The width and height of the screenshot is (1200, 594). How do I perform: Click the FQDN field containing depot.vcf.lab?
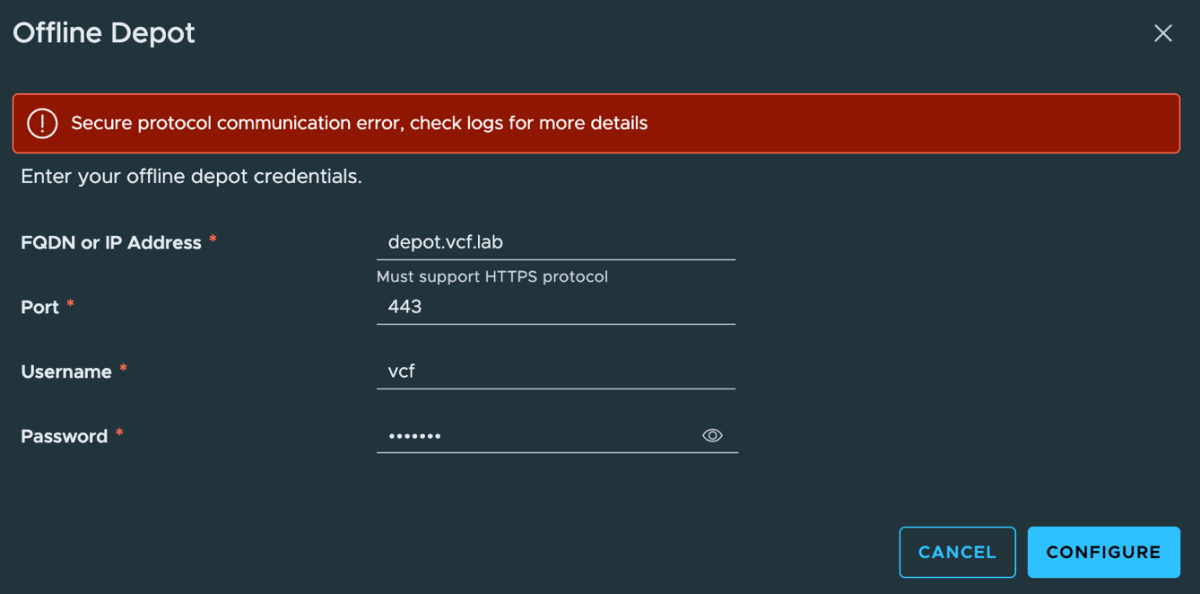(x=555, y=242)
